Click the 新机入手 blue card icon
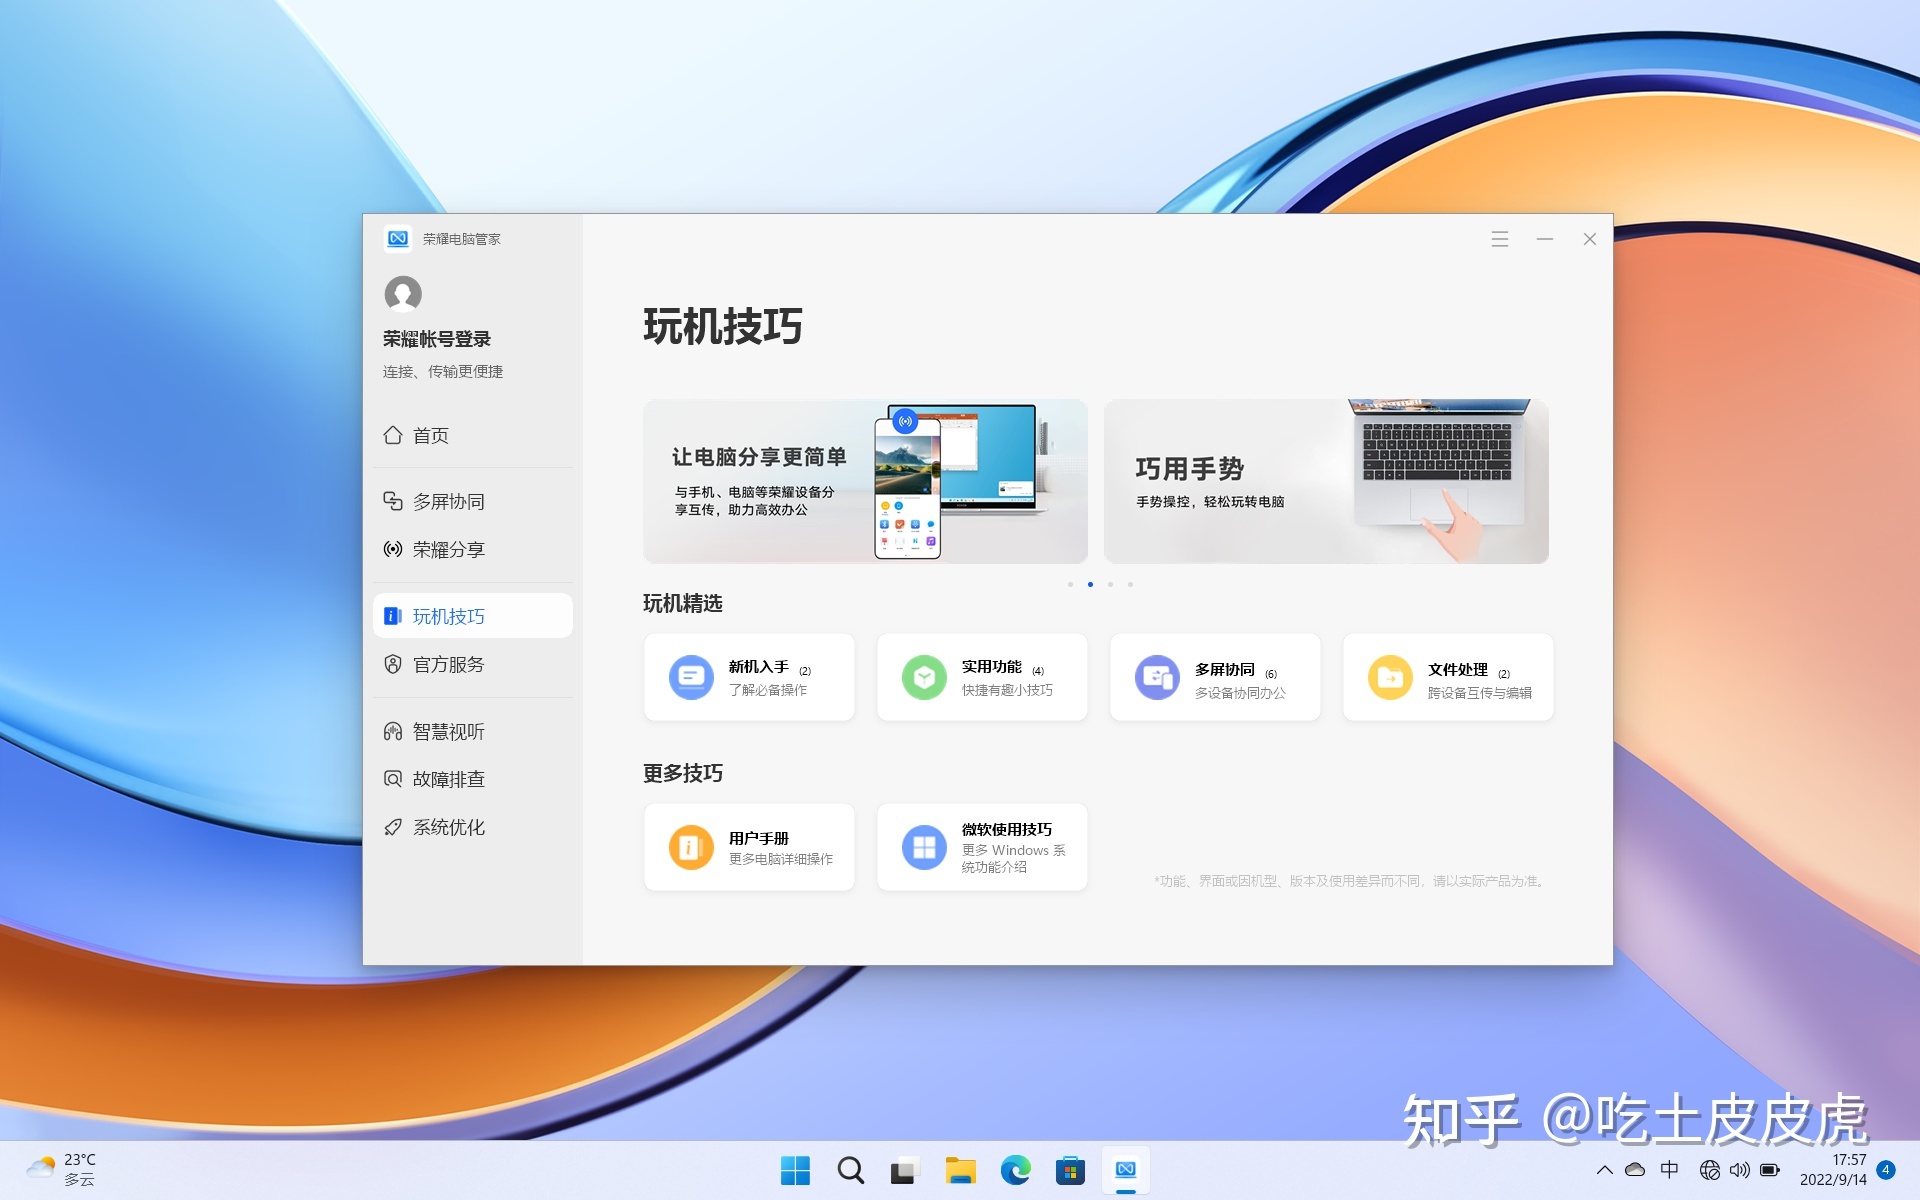 (x=691, y=677)
